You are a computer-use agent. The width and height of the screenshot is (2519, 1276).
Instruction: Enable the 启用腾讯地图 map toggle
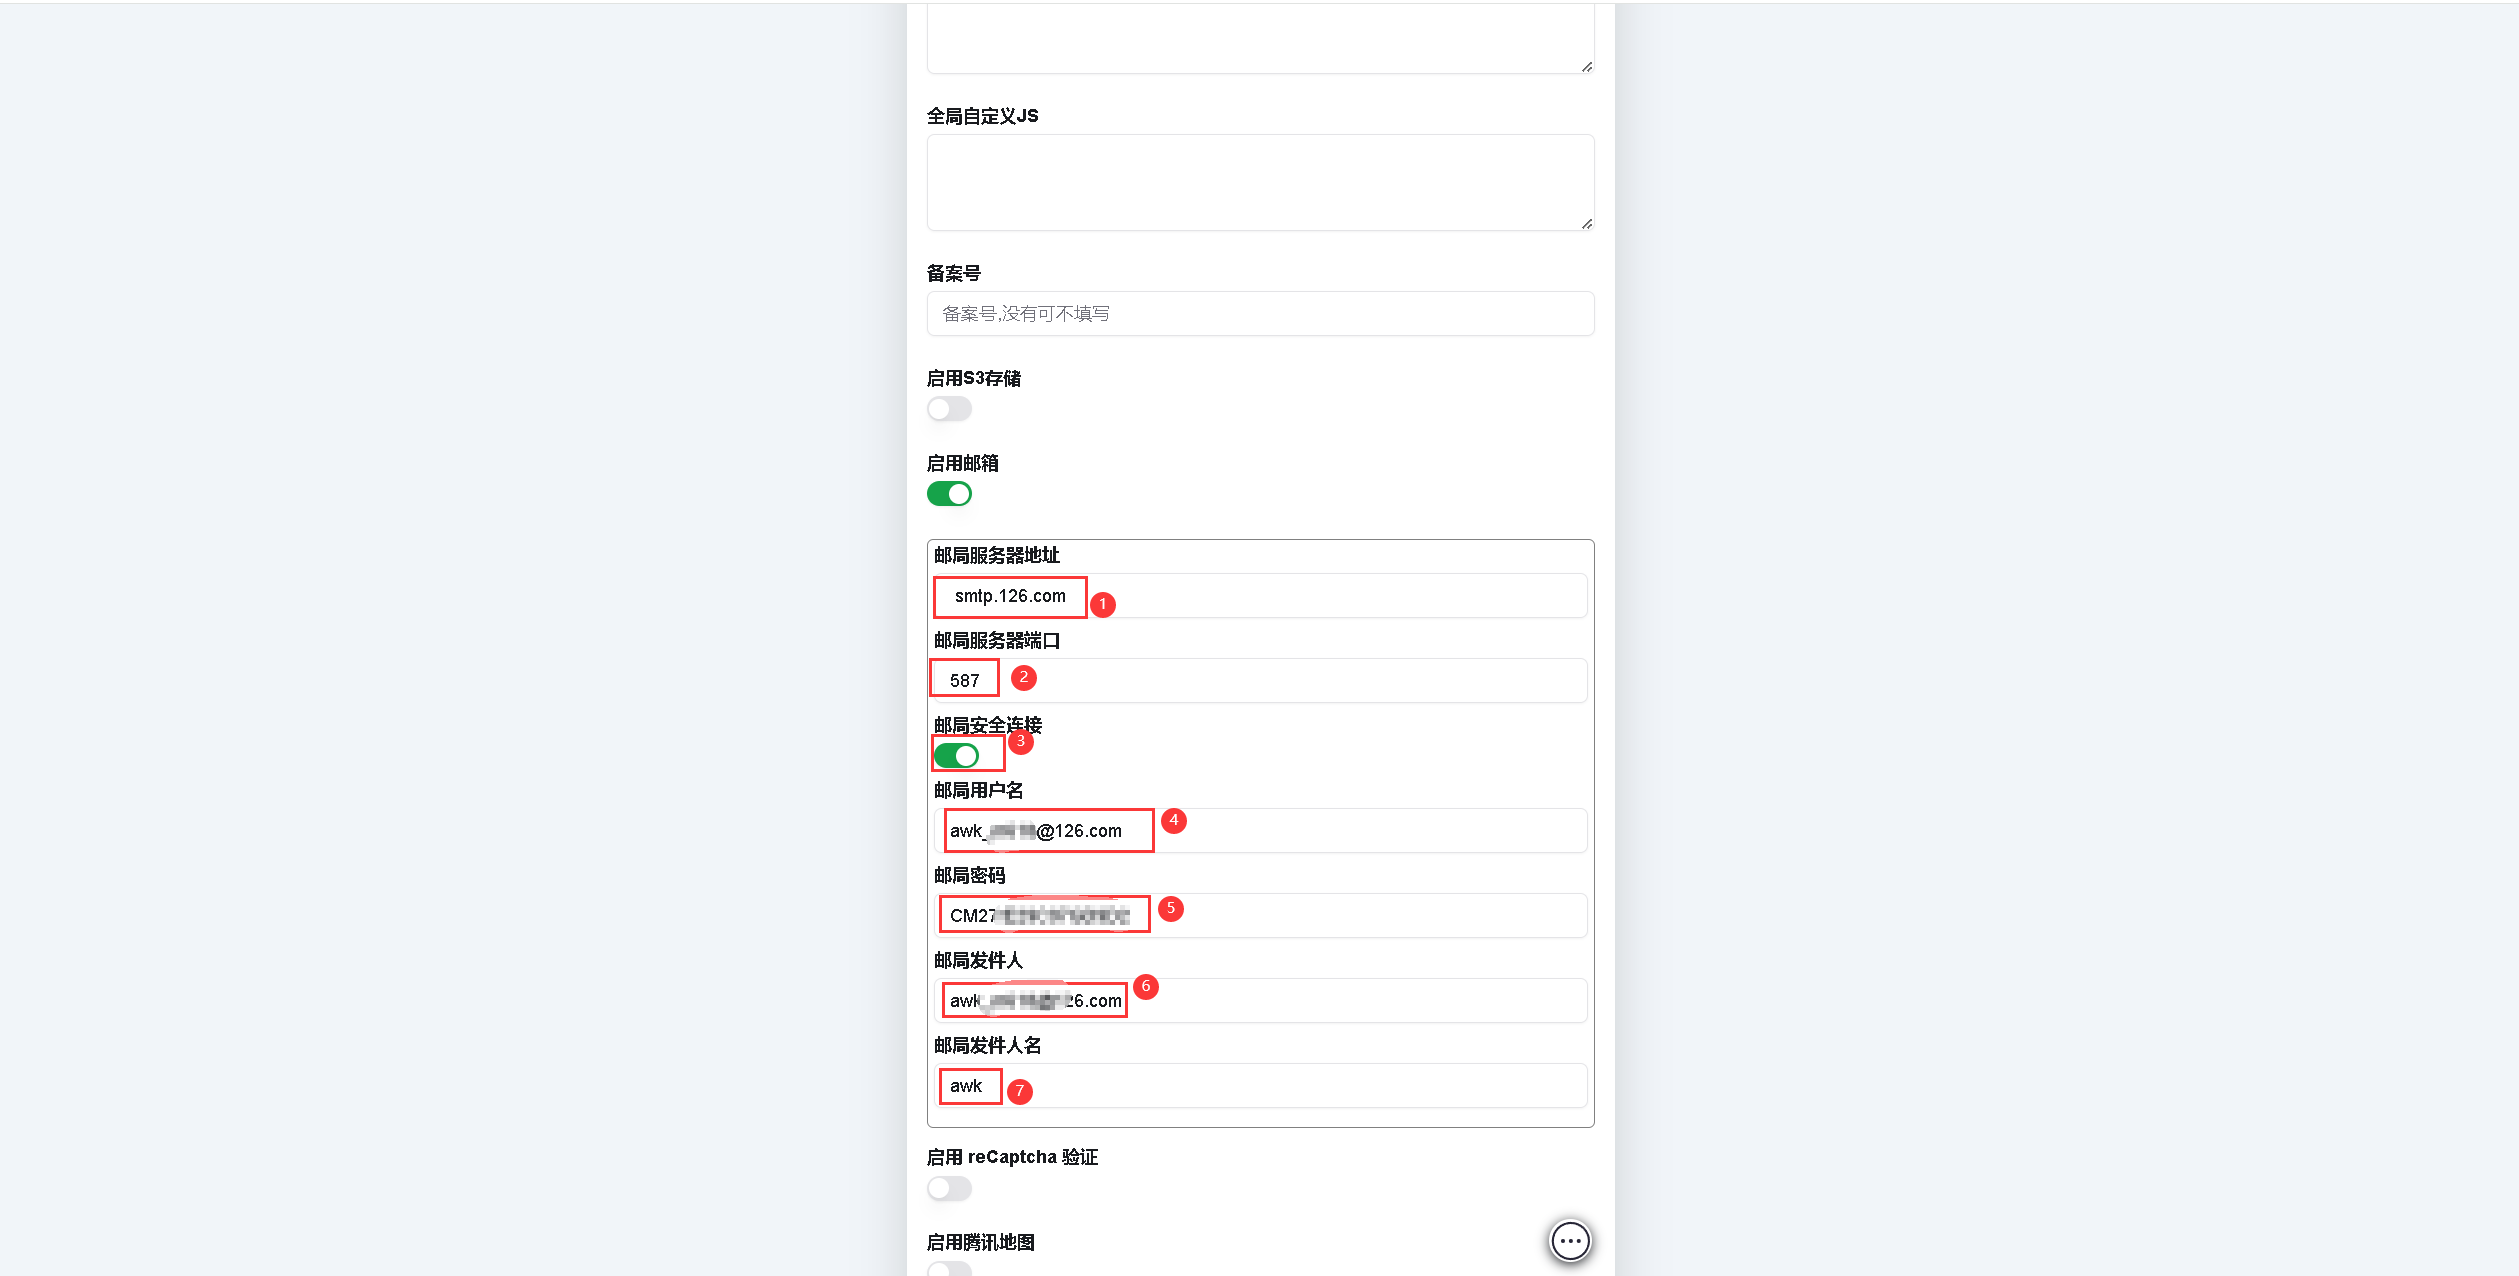tap(948, 1268)
